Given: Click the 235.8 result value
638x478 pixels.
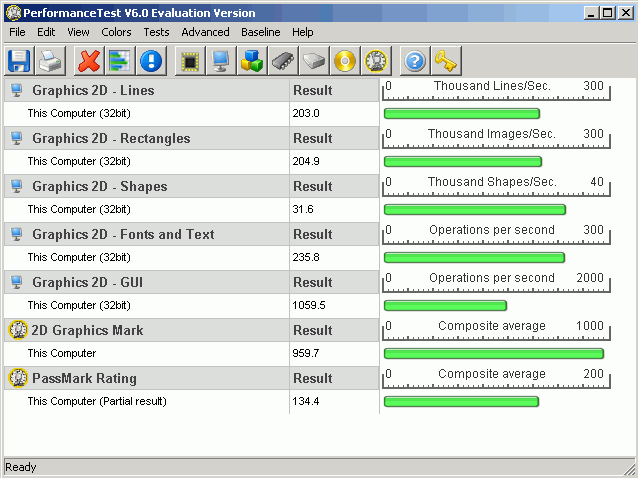Looking at the screenshot, I should [x=306, y=258].
